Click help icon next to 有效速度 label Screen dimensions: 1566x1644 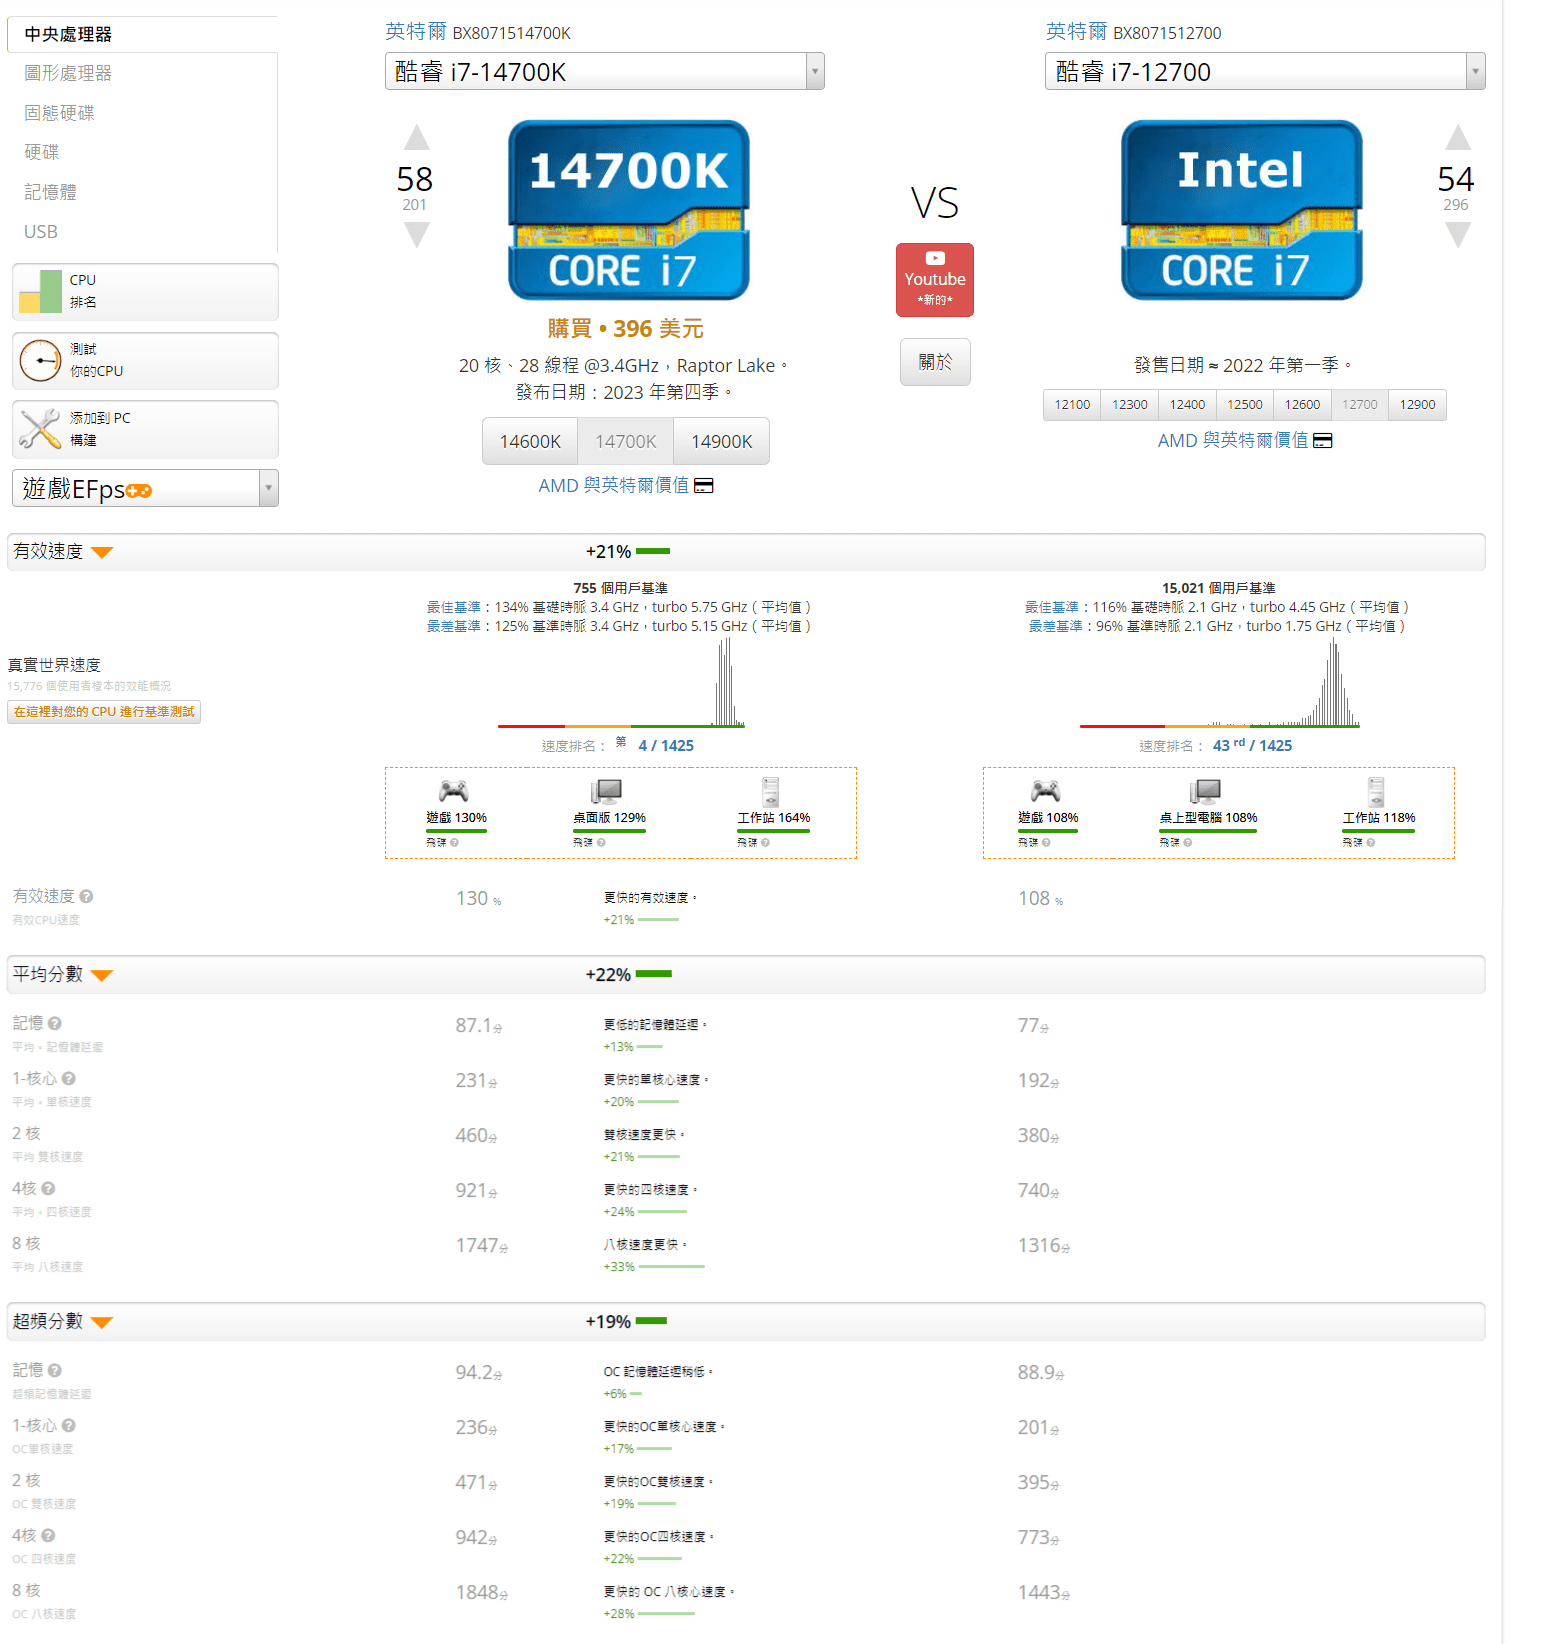point(86,896)
